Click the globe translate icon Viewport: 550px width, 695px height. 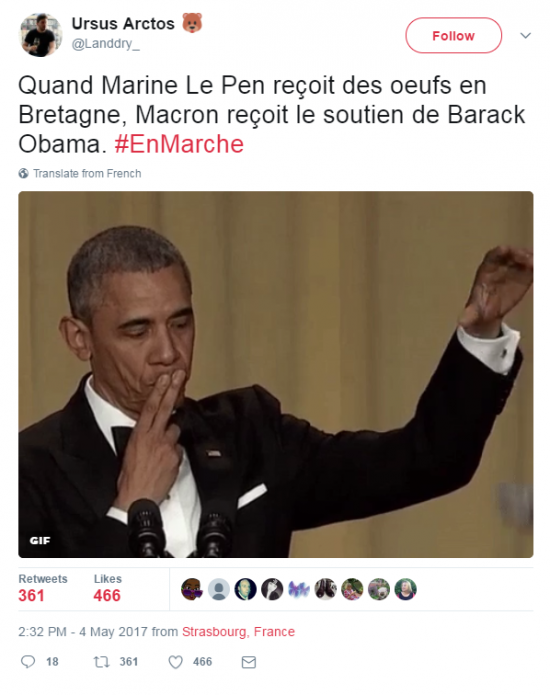coord(23,173)
